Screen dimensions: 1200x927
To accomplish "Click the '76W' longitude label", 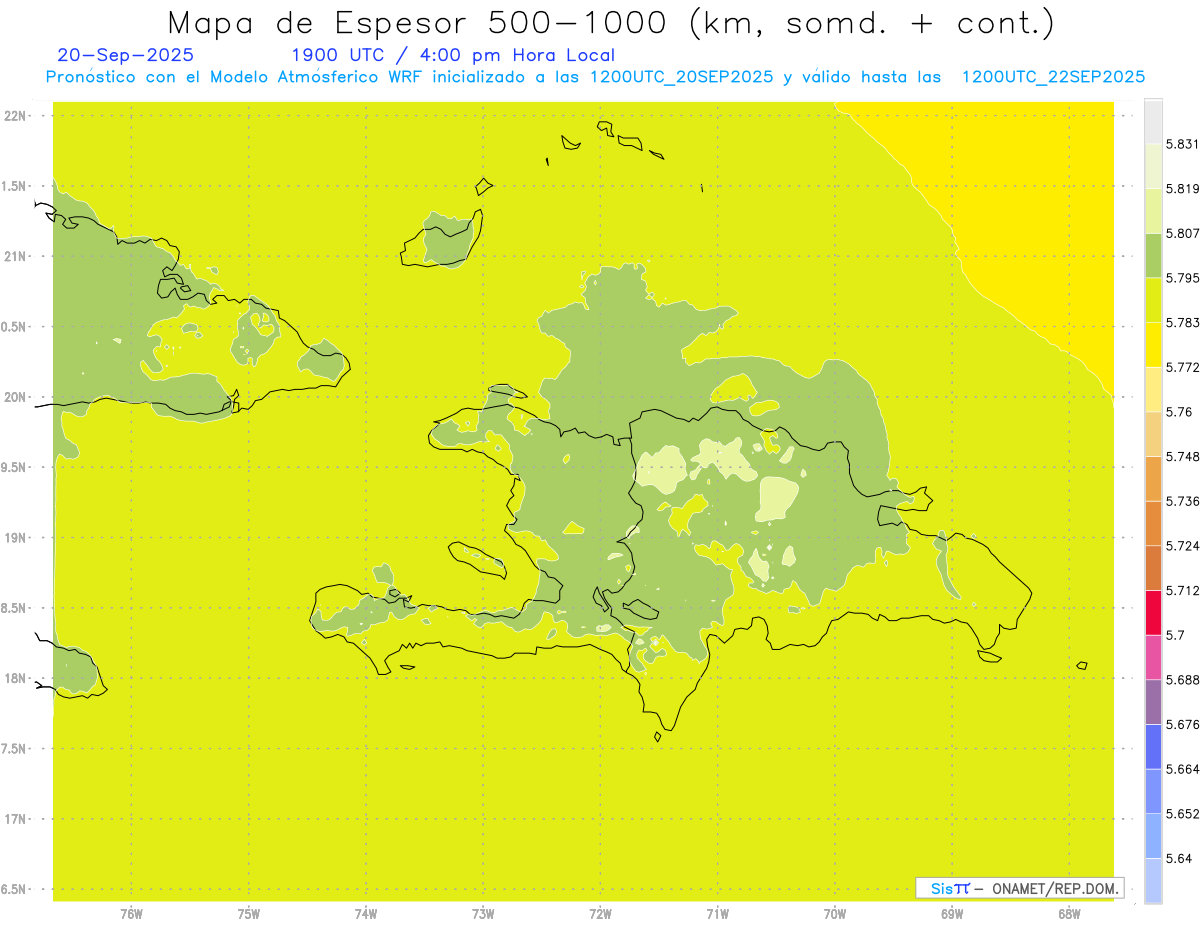I will point(131,913).
